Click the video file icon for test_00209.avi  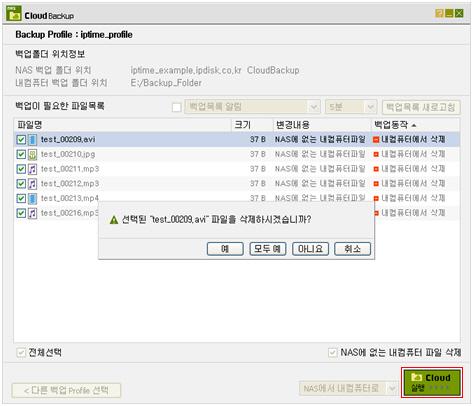(x=32, y=140)
